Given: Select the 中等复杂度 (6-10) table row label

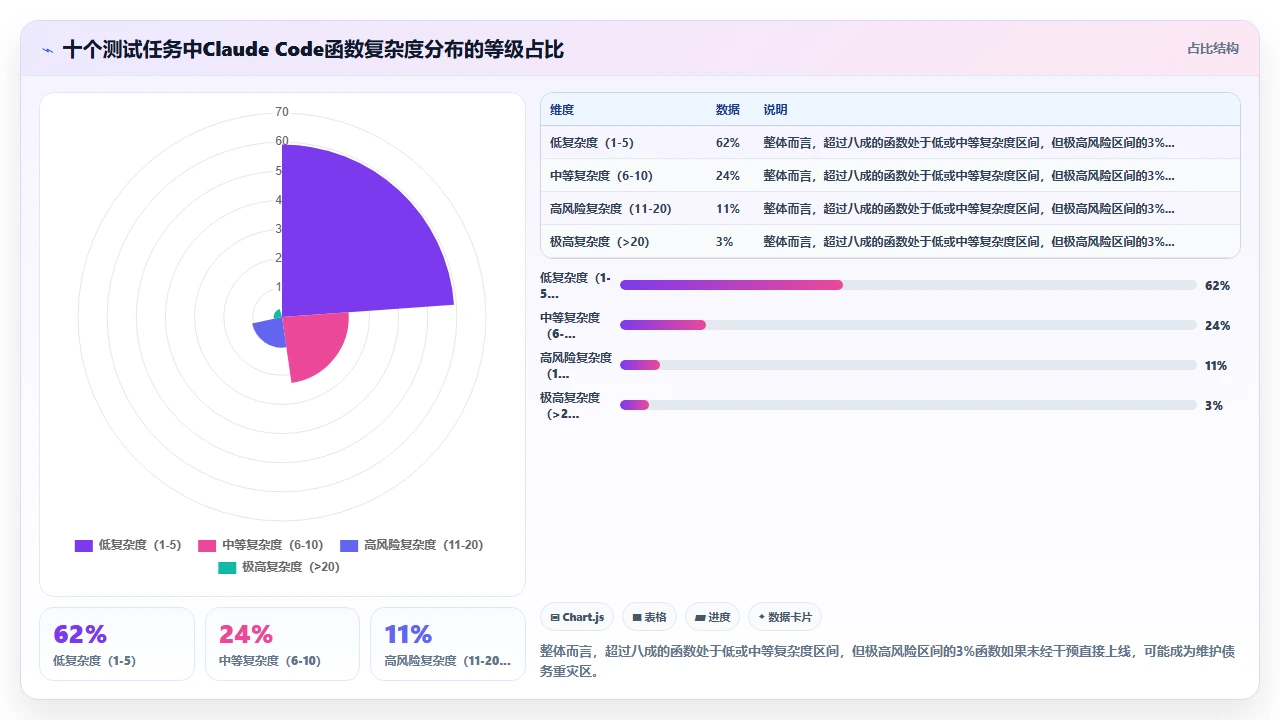Looking at the screenshot, I should (x=601, y=176).
